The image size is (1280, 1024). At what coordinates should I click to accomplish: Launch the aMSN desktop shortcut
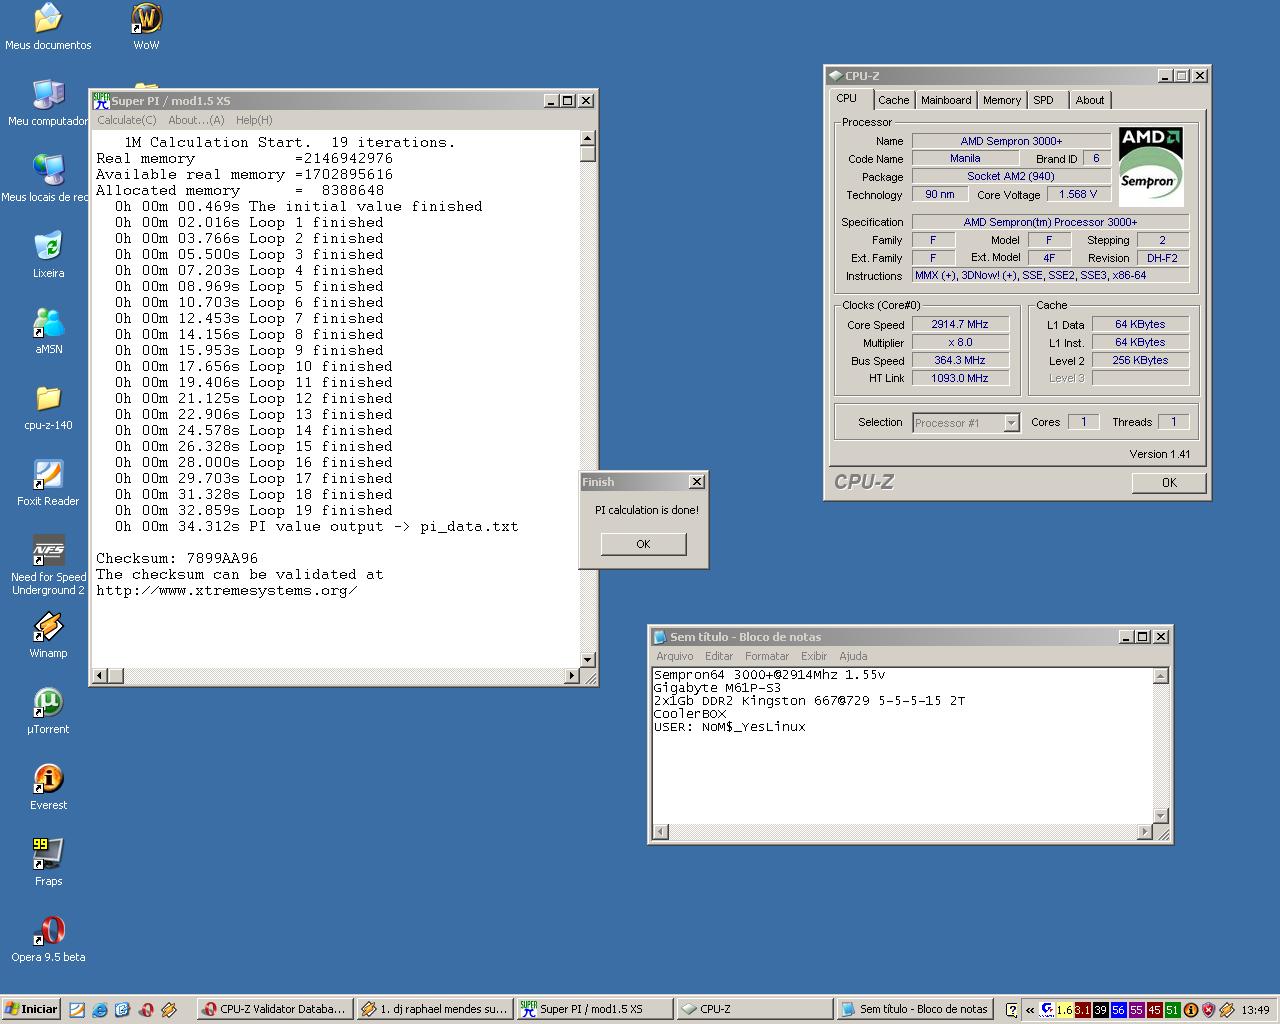coord(48,331)
